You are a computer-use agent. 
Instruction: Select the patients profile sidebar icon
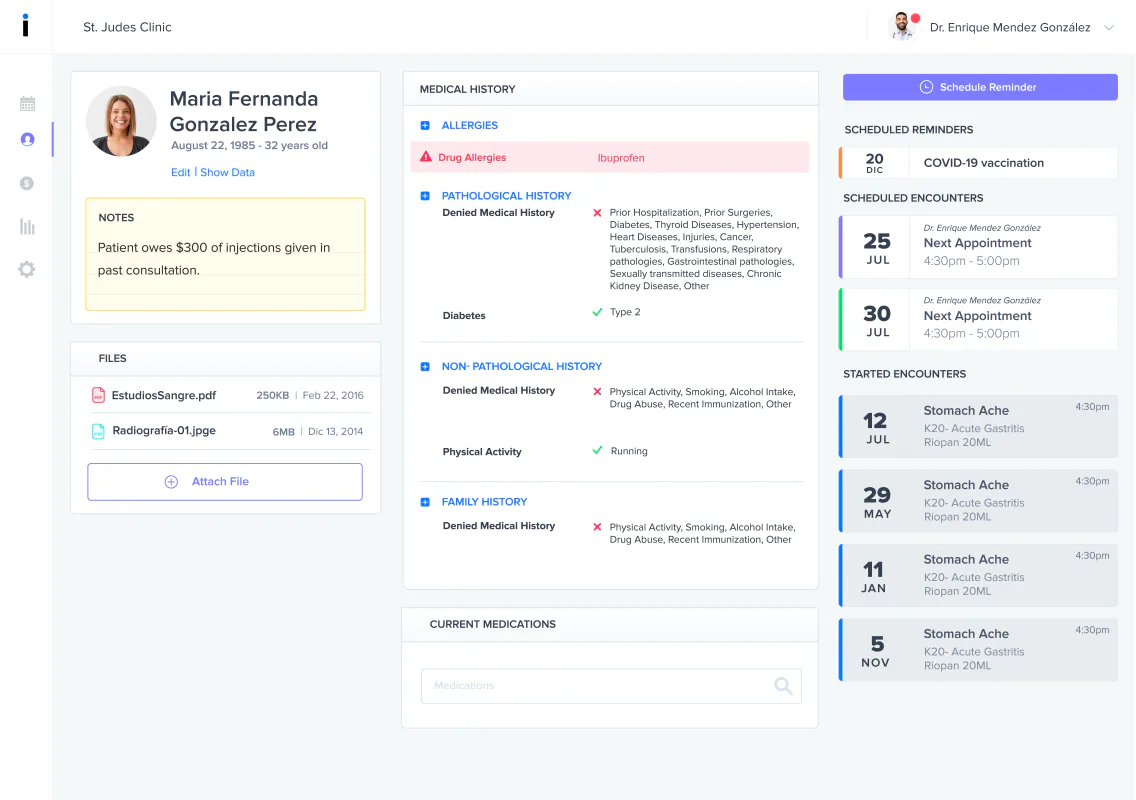(x=28, y=139)
